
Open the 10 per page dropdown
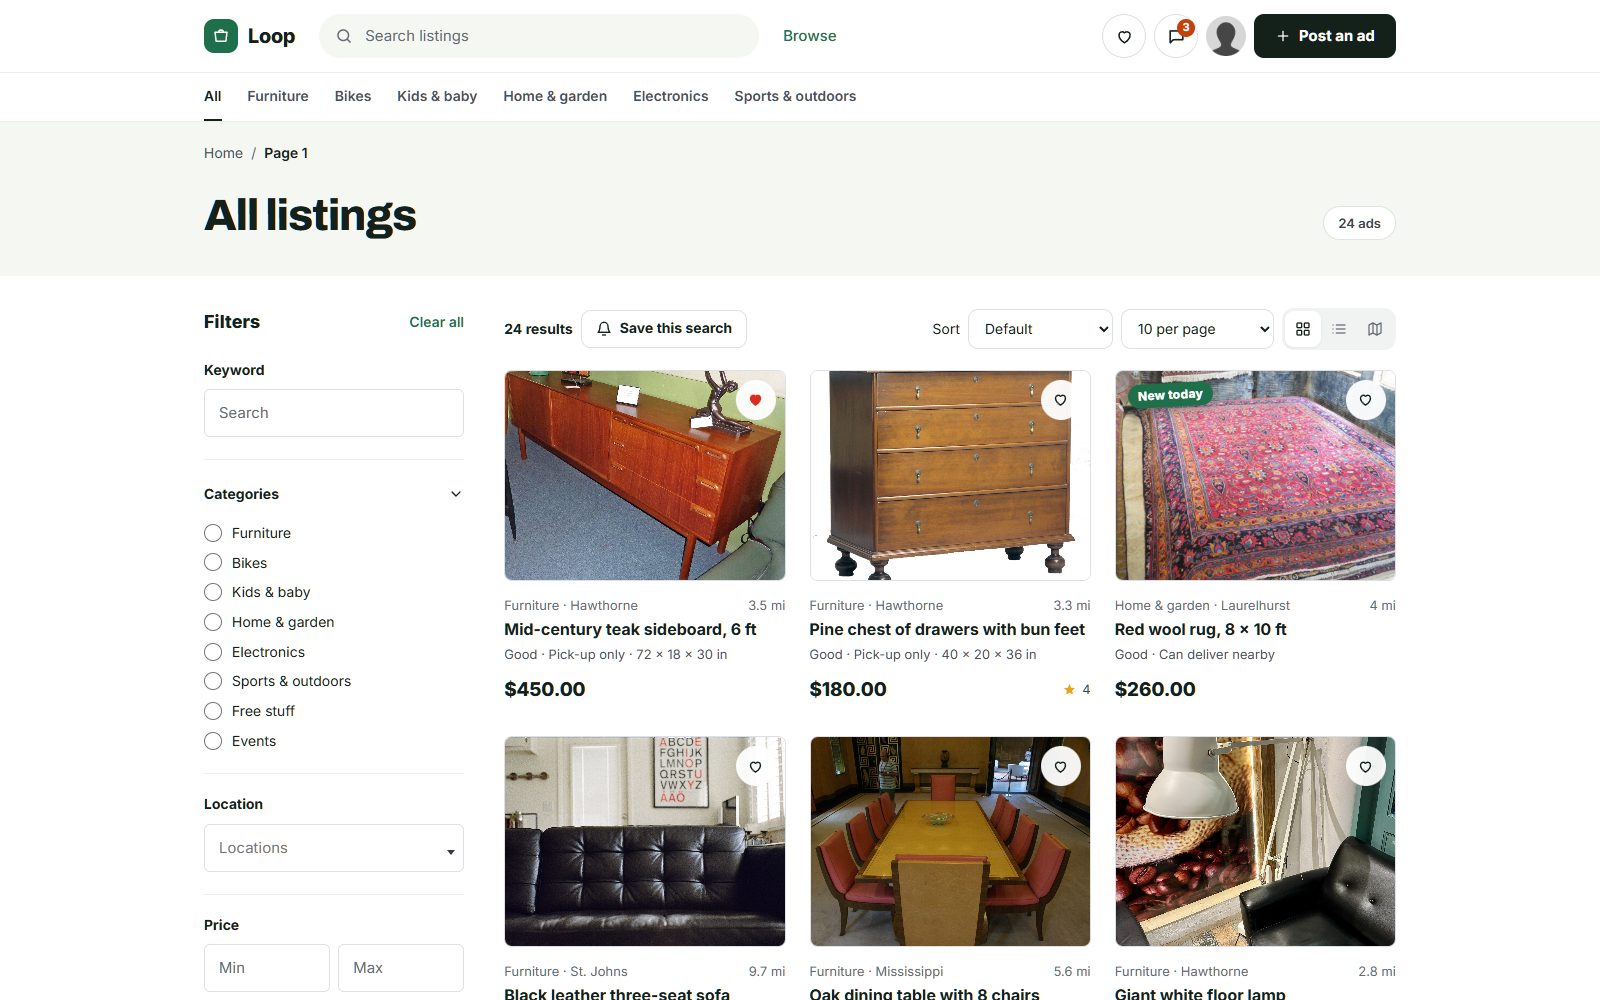(1197, 329)
